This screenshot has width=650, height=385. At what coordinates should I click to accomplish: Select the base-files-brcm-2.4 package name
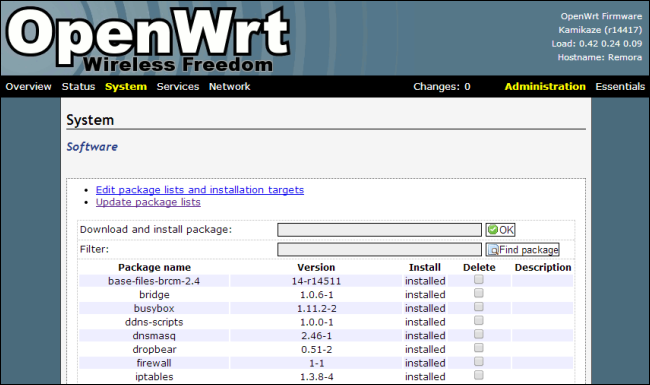[x=154, y=281]
